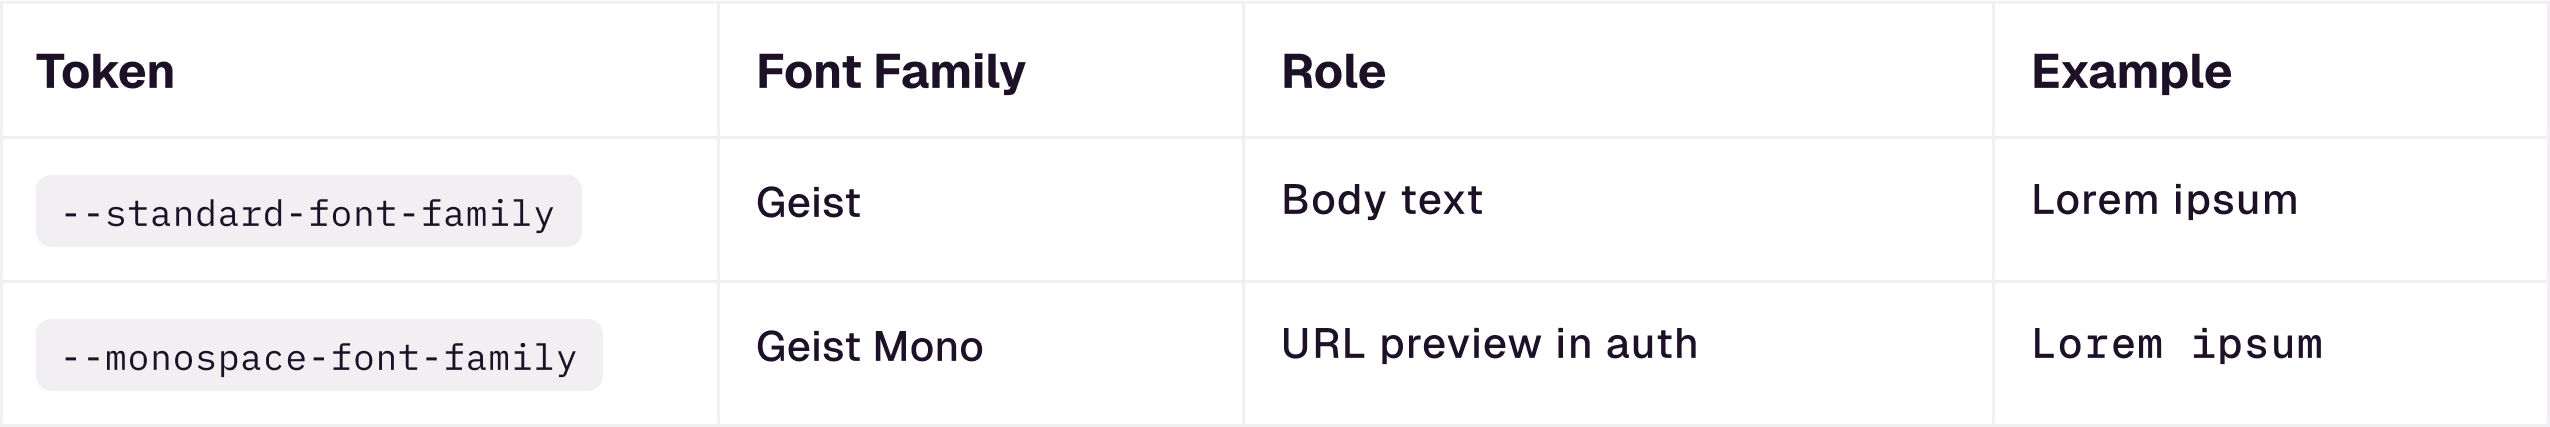The width and height of the screenshot is (2550, 427).
Task: Click the Role column header
Action: 1333,72
